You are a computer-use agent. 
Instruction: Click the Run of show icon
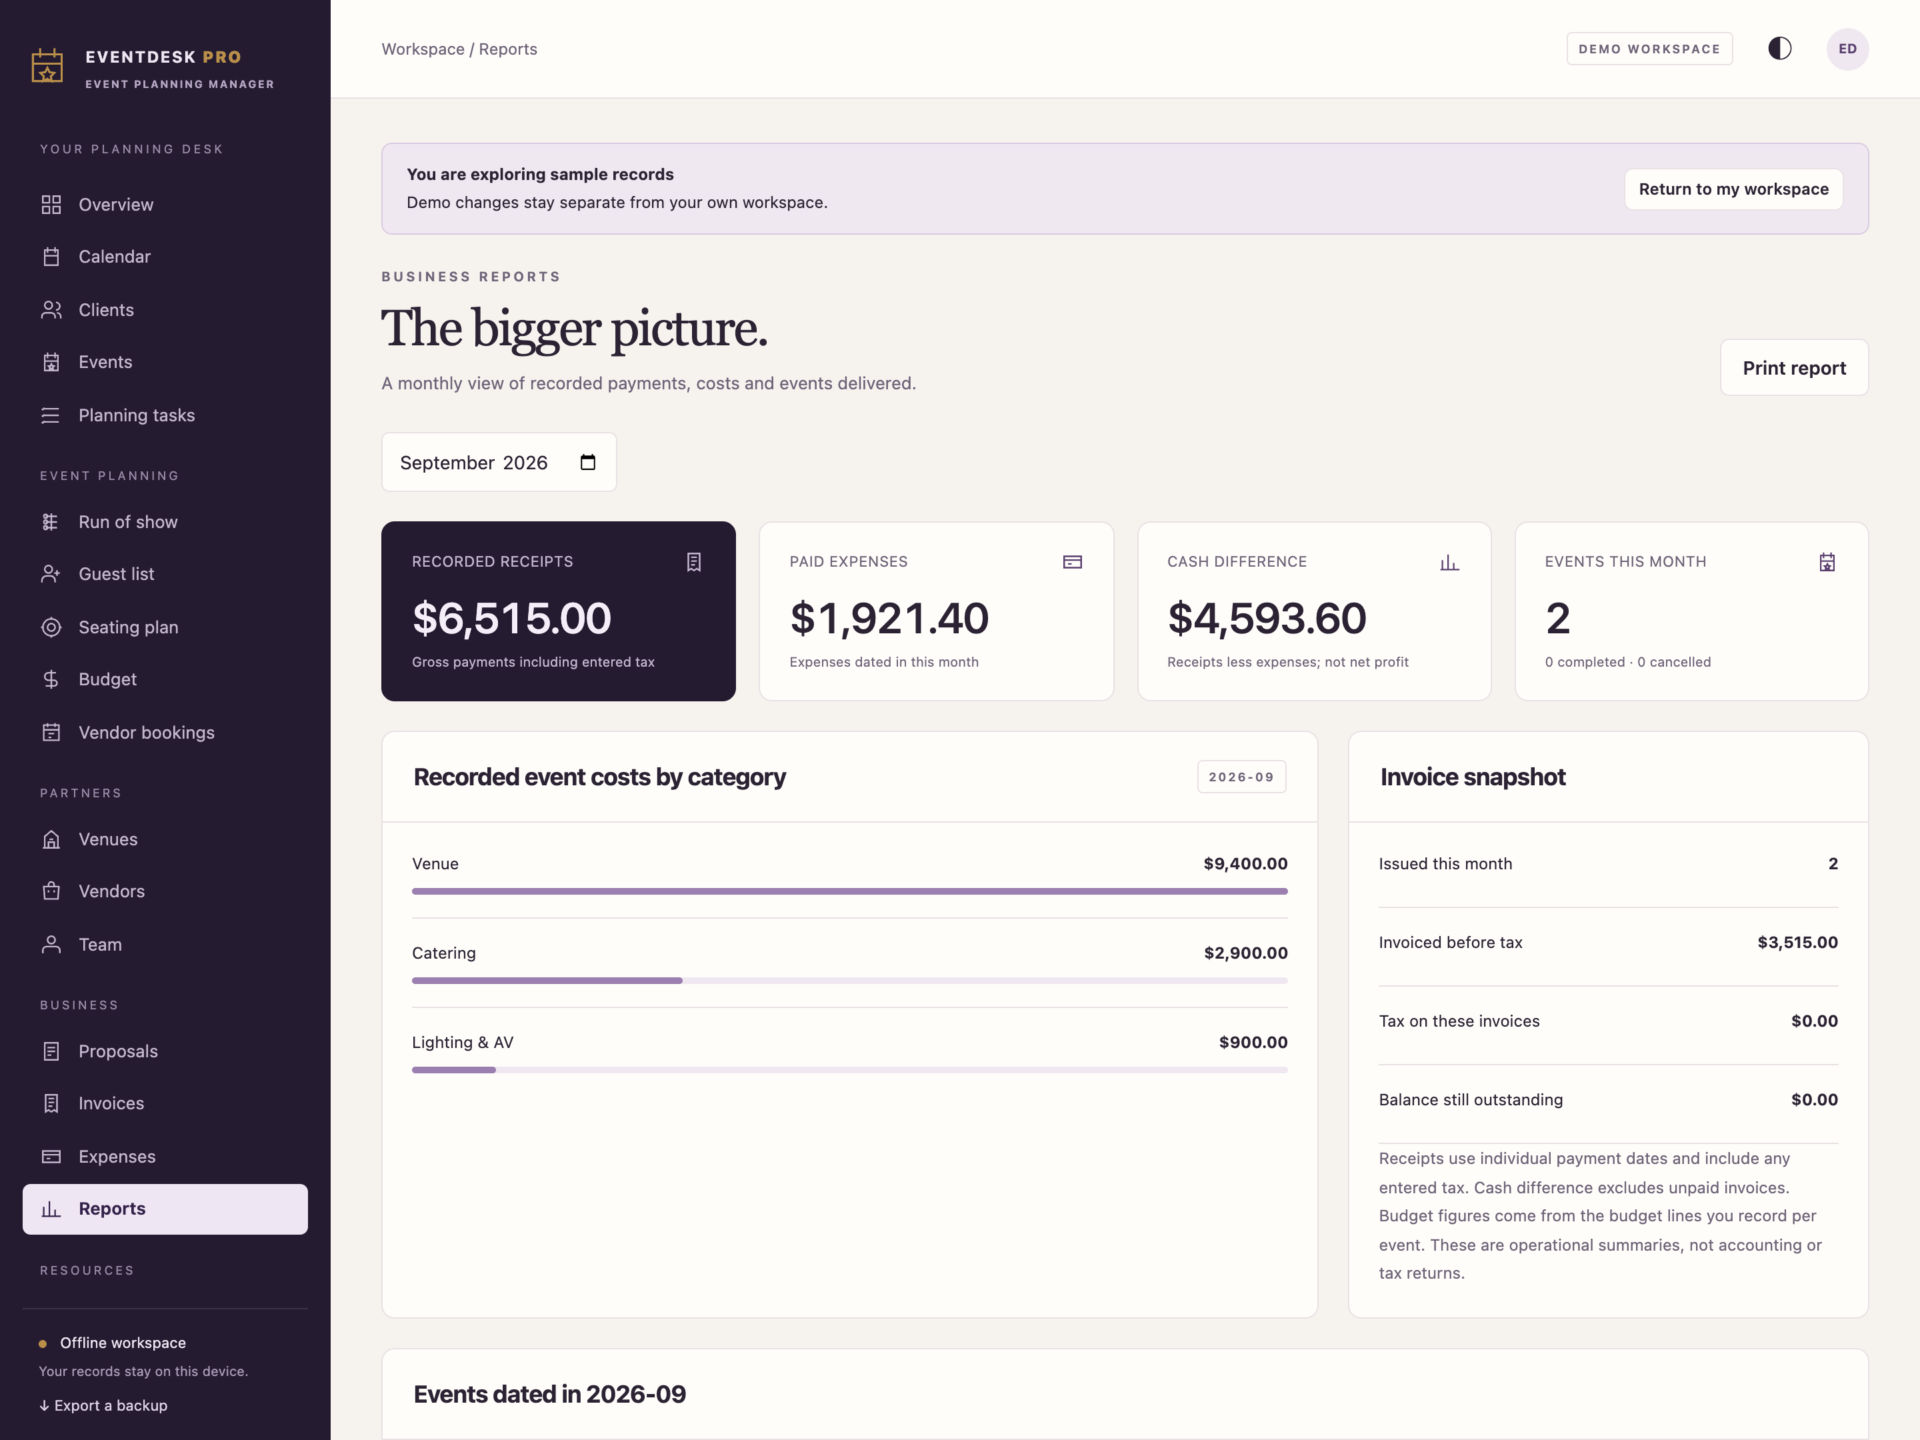tap(51, 522)
